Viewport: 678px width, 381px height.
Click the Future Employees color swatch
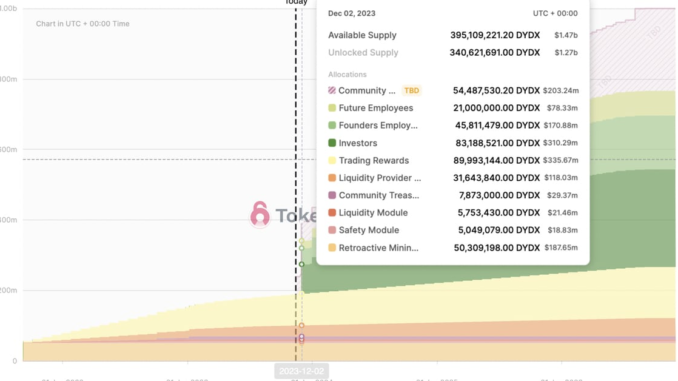(332, 108)
